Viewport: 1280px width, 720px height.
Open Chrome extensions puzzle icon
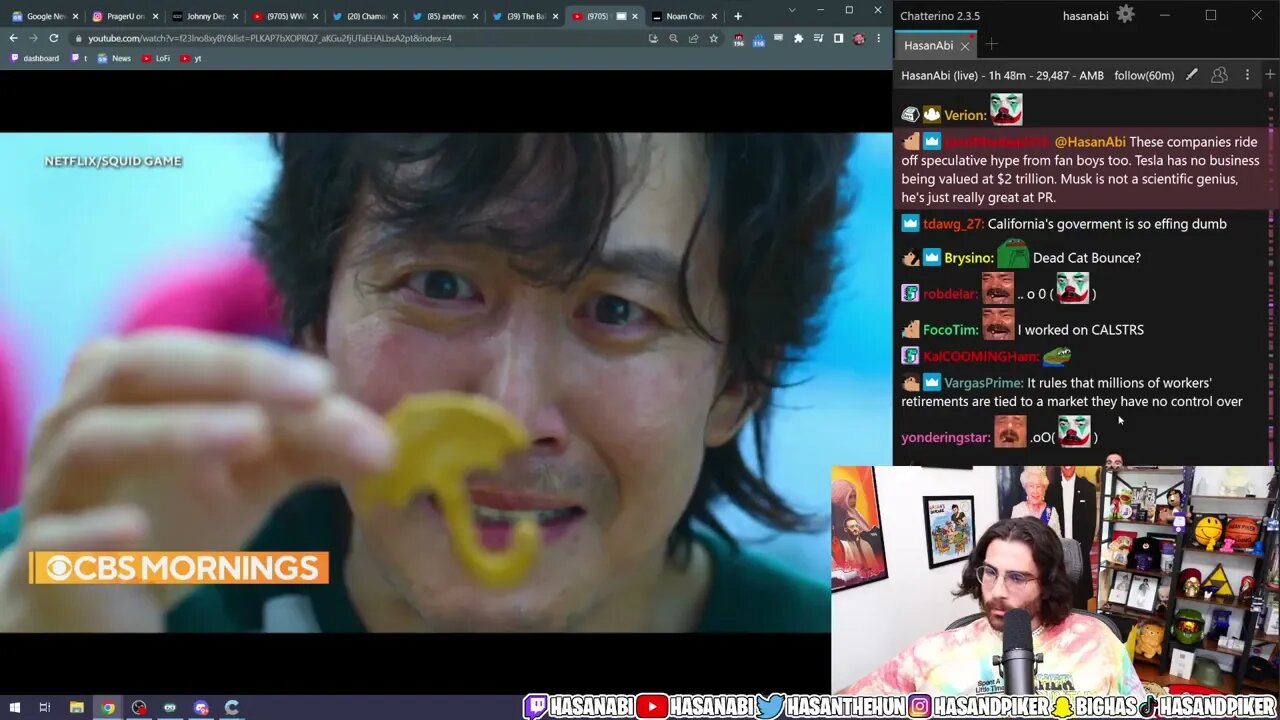pyautogui.click(x=798, y=38)
